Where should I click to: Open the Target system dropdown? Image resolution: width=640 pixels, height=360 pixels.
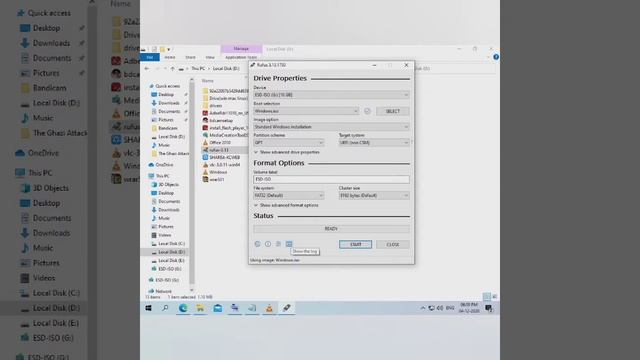(x=374, y=142)
